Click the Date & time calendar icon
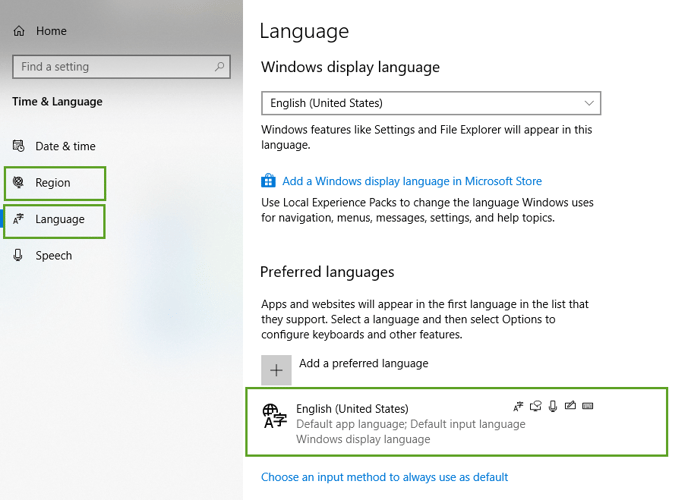 (x=18, y=146)
